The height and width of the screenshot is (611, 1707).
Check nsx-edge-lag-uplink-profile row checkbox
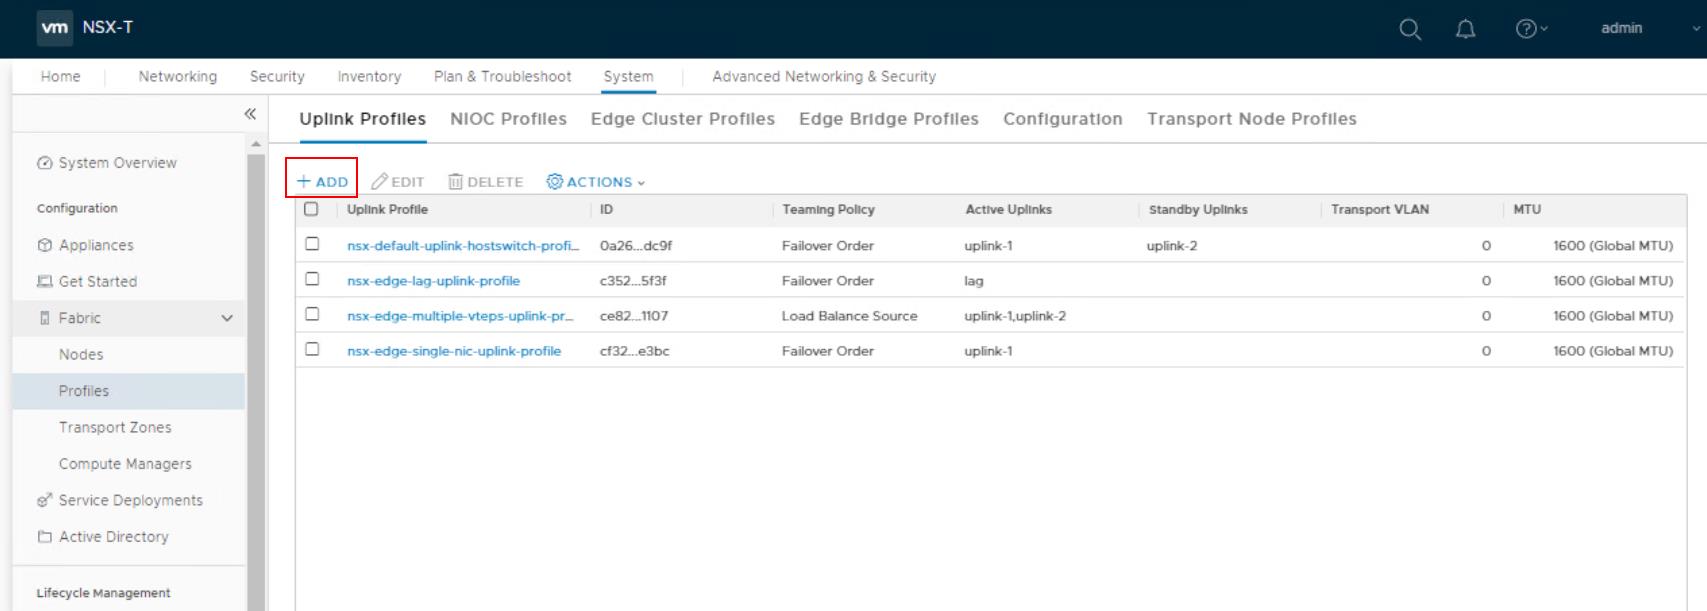click(312, 279)
